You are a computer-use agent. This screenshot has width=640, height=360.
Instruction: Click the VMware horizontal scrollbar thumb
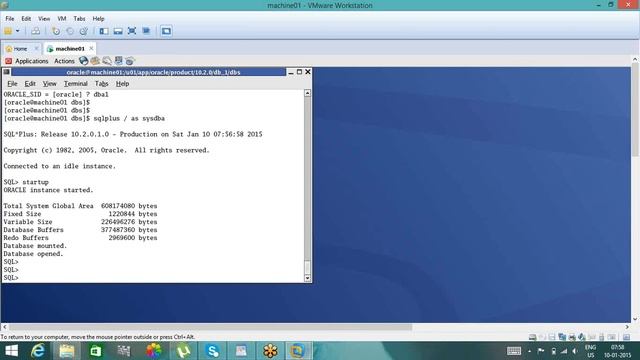point(210,327)
